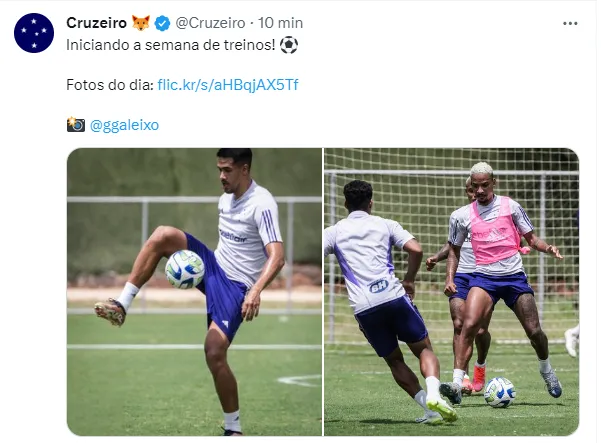
Task: Open the @ggaleixo photographer mention
Action: (124, 125)
